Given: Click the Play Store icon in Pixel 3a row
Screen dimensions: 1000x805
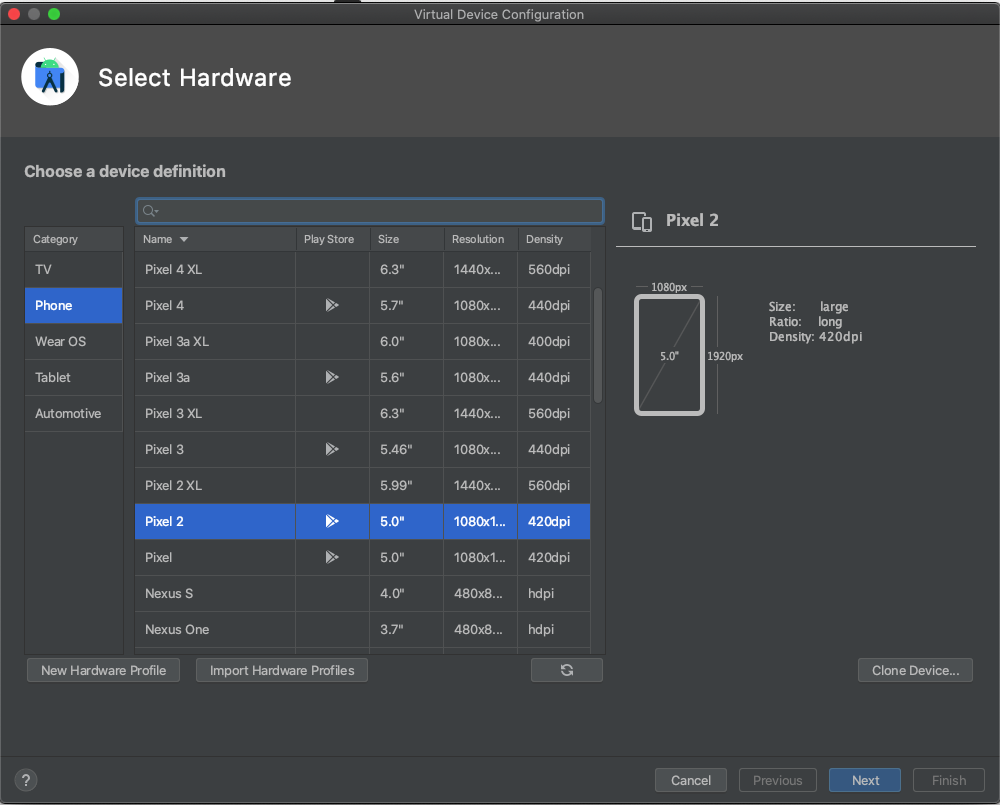Looking at the screenshot, I should click(332, 378).
